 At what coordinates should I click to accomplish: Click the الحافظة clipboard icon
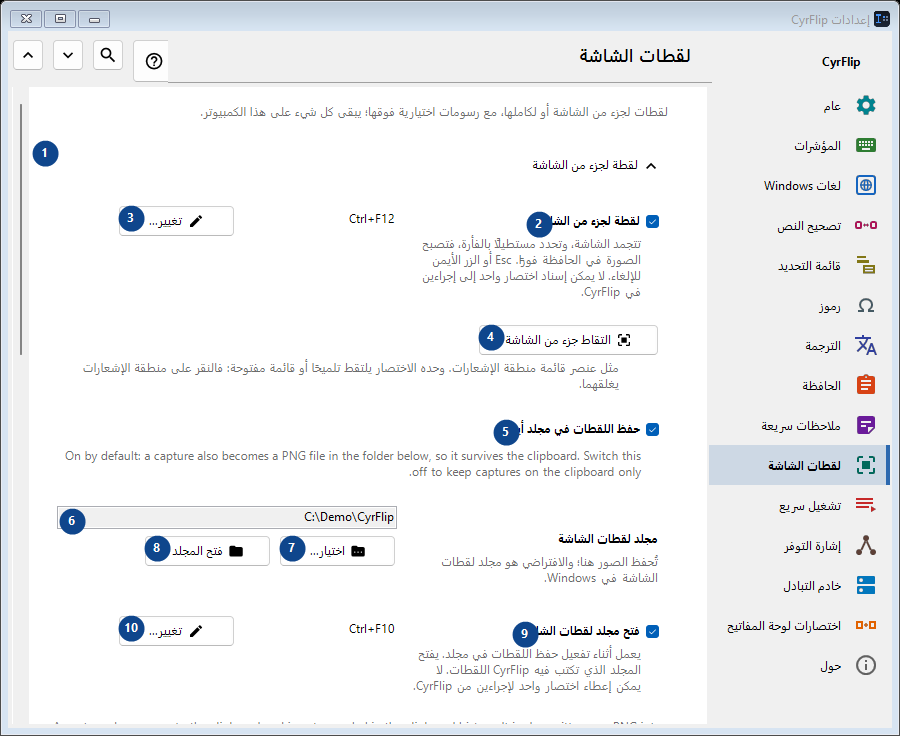[x=866, y=385]
